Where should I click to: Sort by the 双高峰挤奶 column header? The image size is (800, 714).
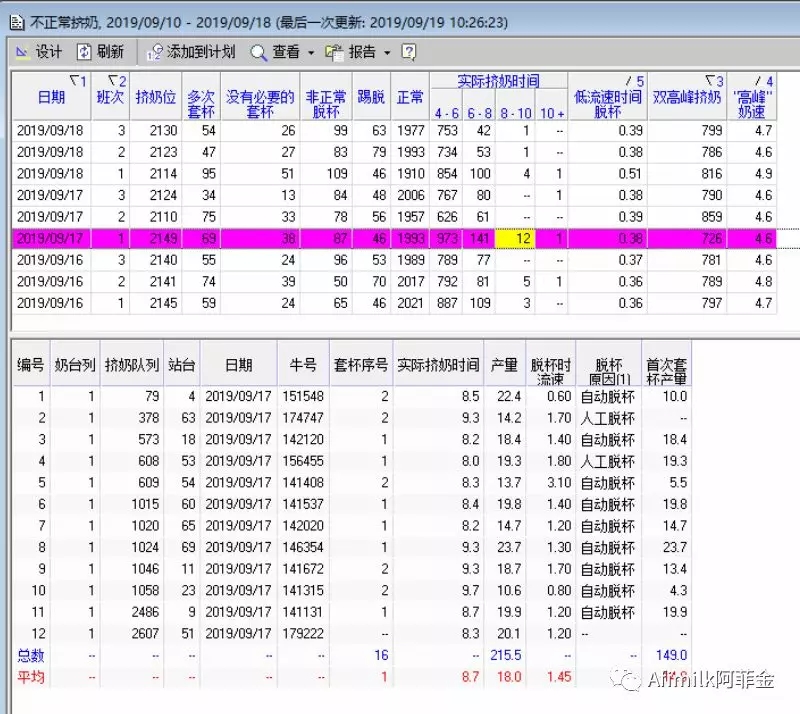[687, 96]
